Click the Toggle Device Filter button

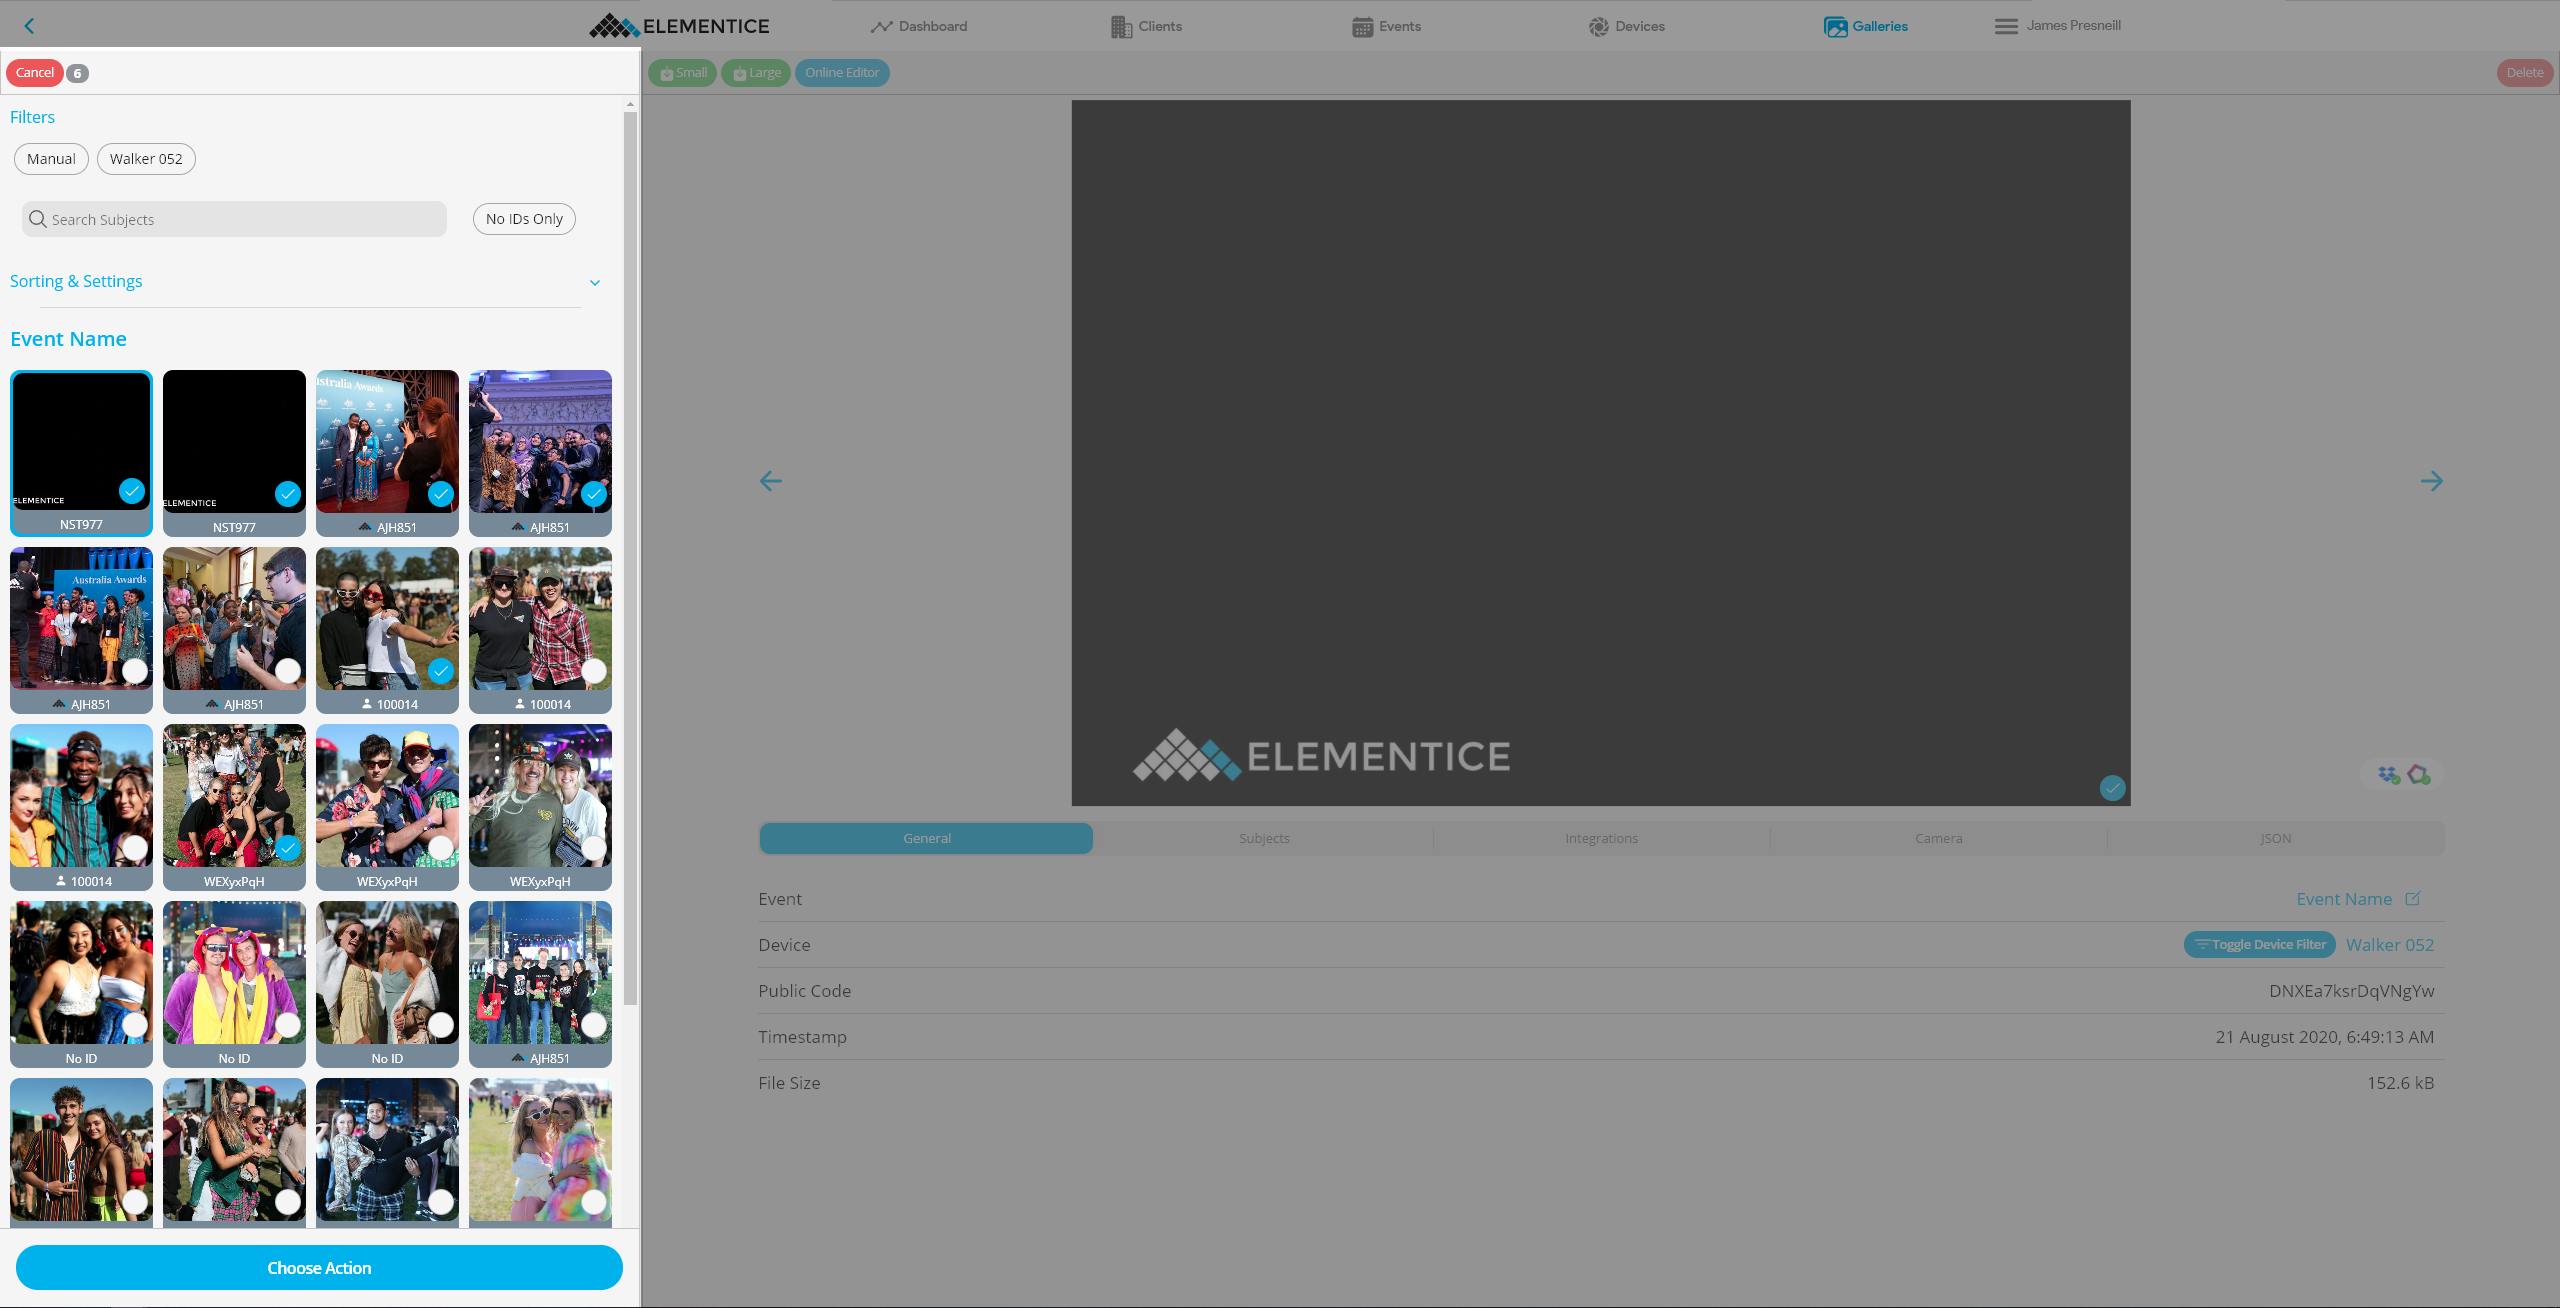click(x=2260, y=945)
